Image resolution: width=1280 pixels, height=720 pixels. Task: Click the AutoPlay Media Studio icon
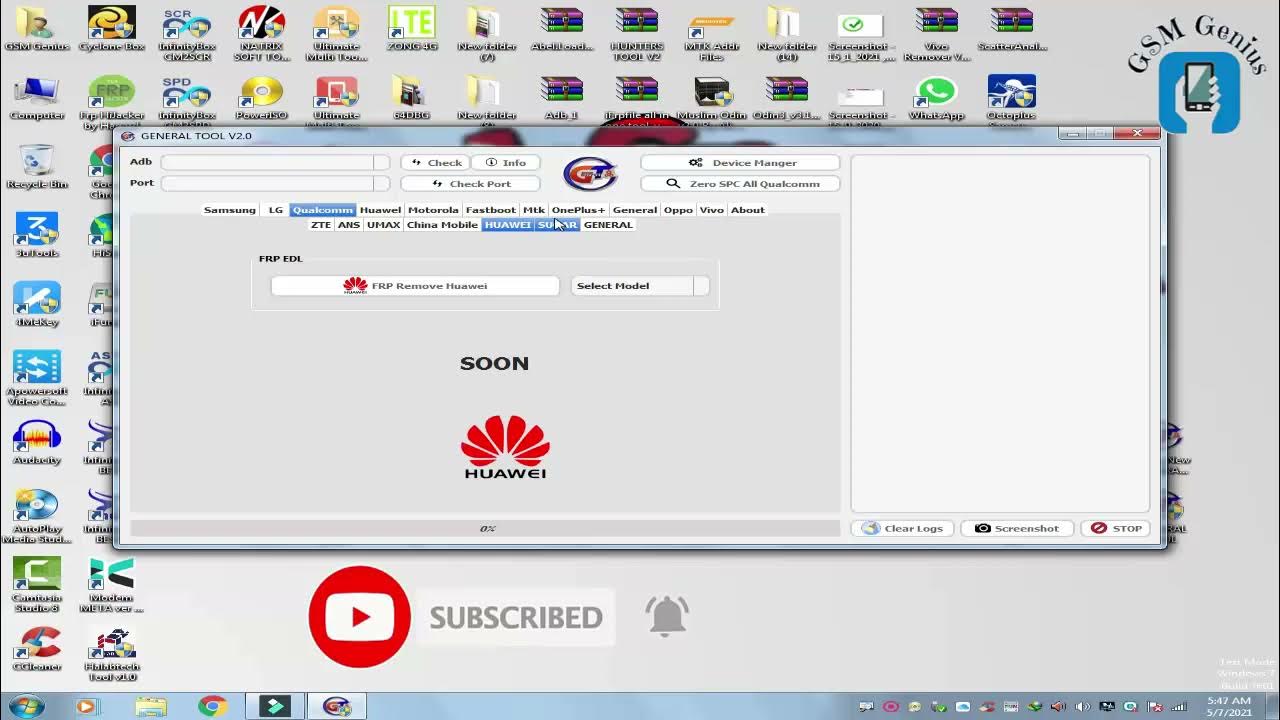(37, 517)
